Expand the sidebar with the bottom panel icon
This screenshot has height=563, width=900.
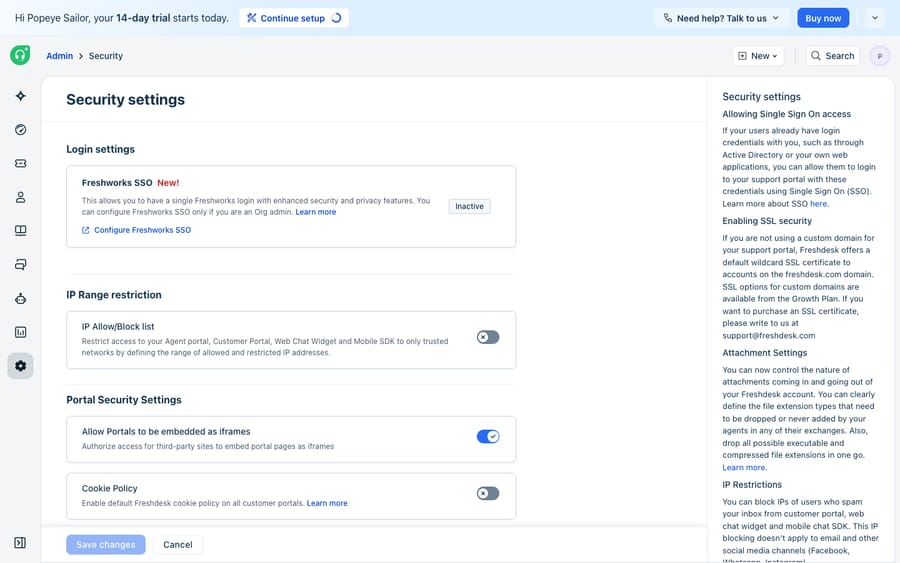point(20,543)
